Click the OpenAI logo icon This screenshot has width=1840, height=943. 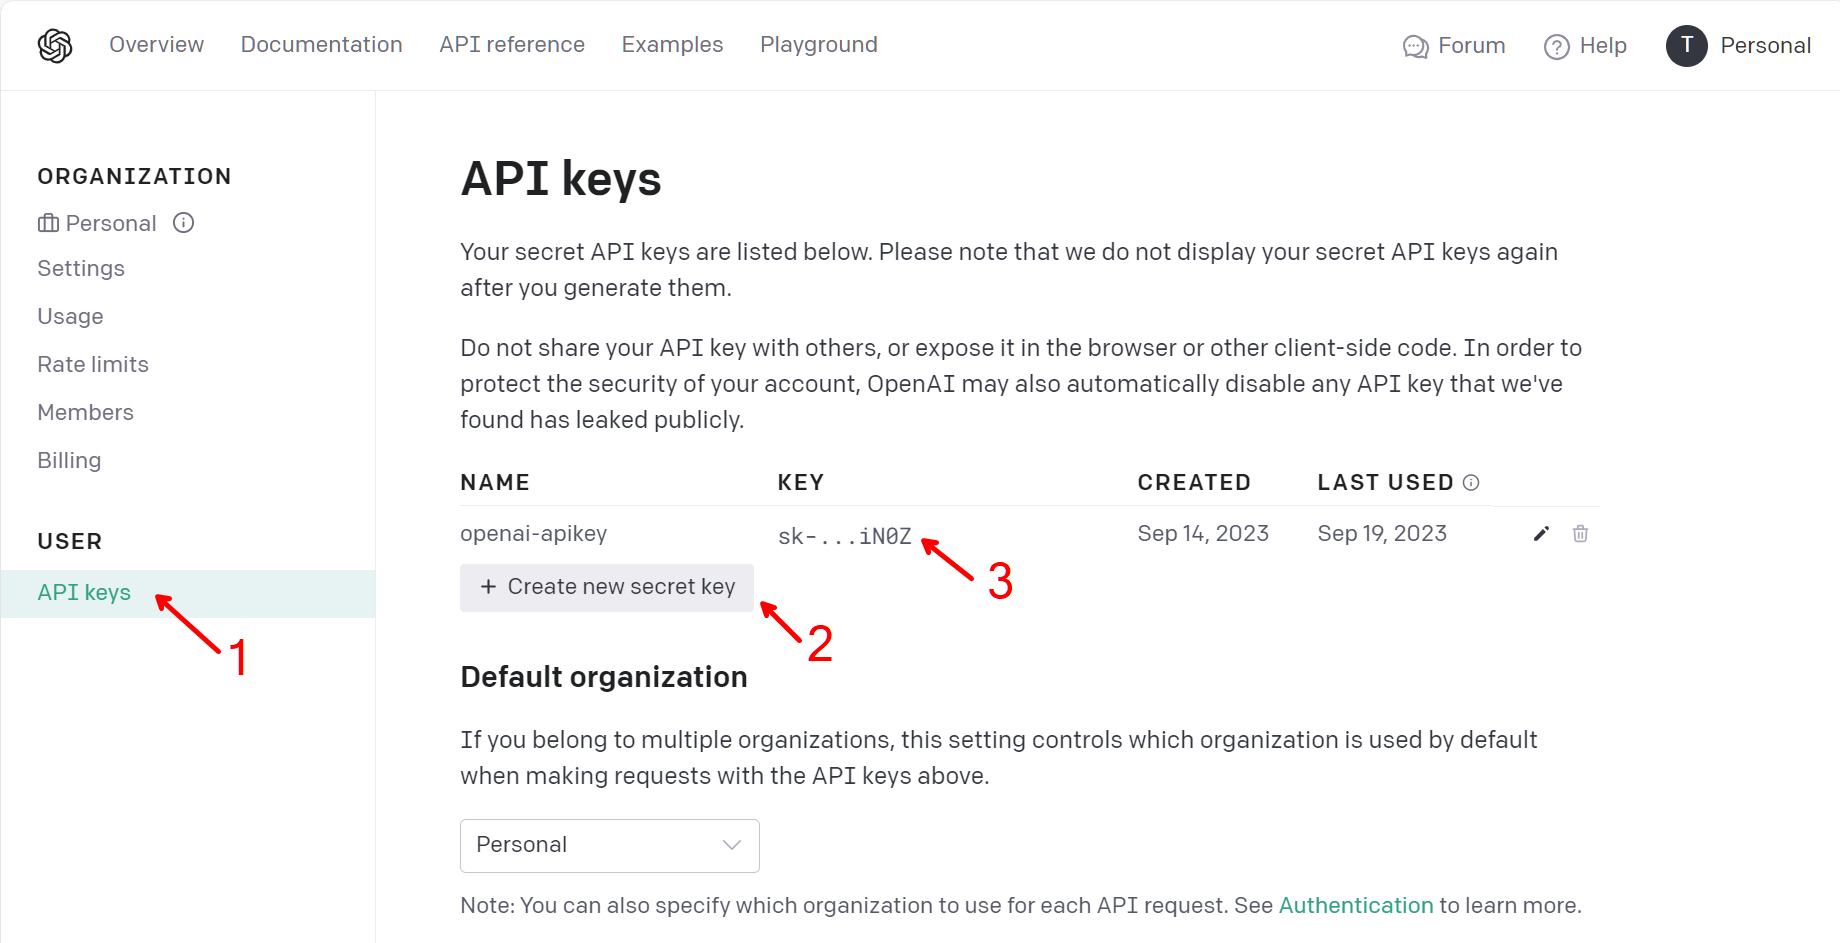[55, 46]
